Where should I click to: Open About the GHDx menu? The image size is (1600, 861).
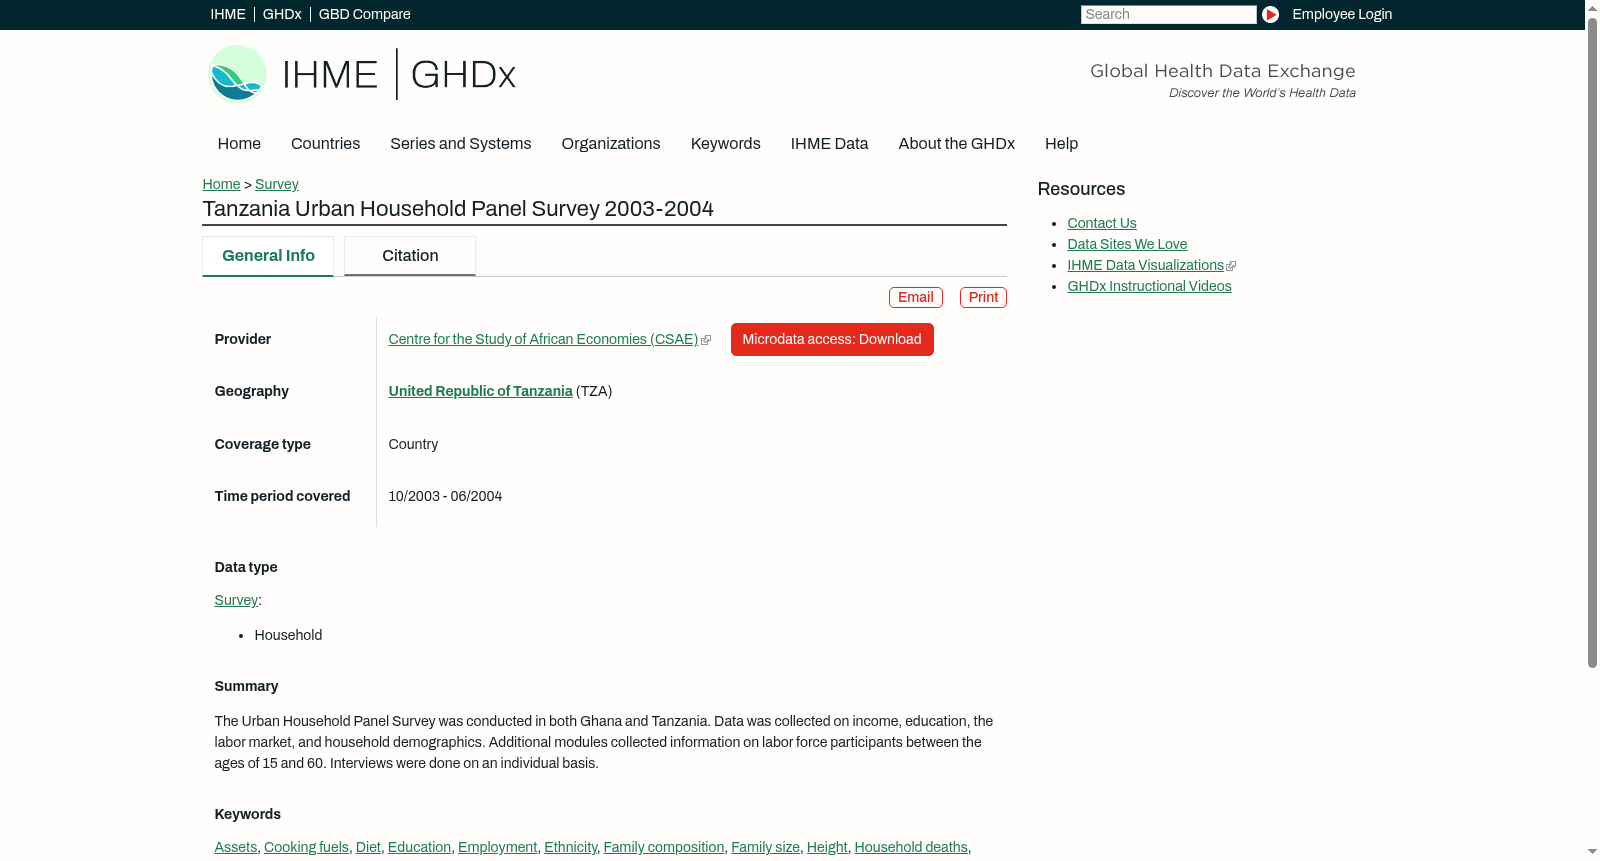click(957, 144)
